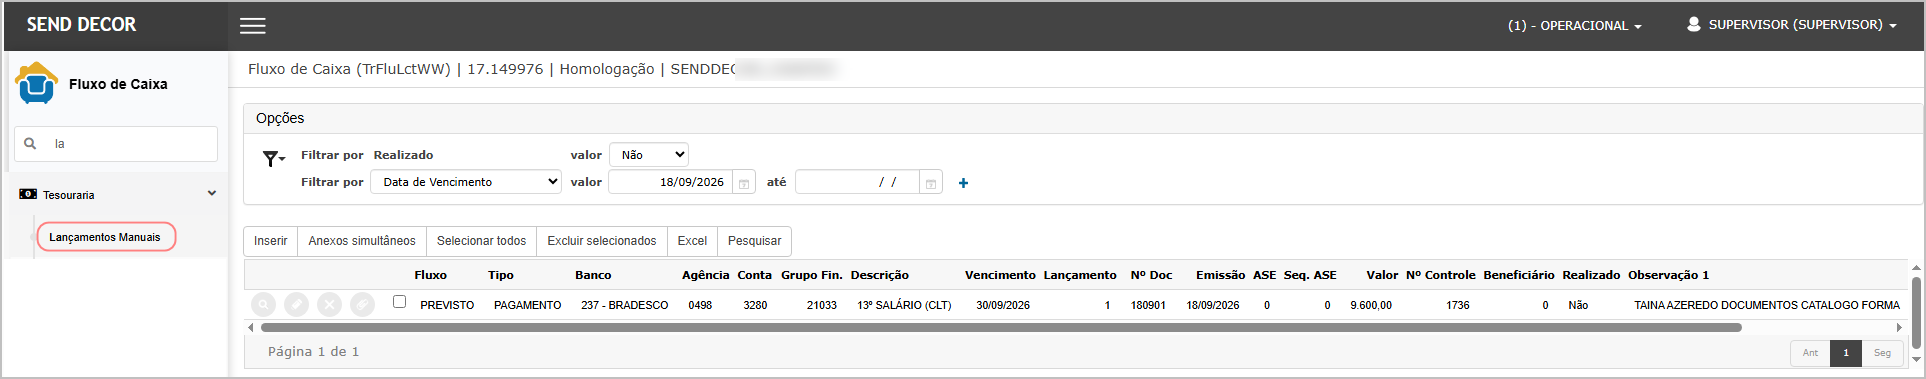This screenshot has height=379, width=1926.
Task: Delete the 13º SALÁRIO row with X icon
Action: pyautogui.click(x=329, y=305)
